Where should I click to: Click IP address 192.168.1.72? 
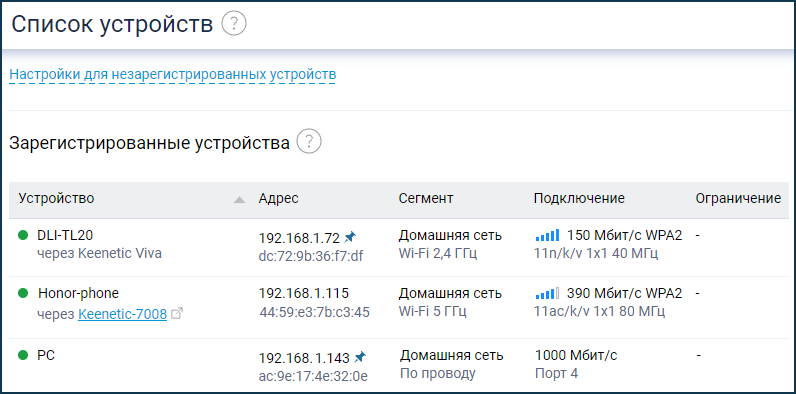(299, 238)
